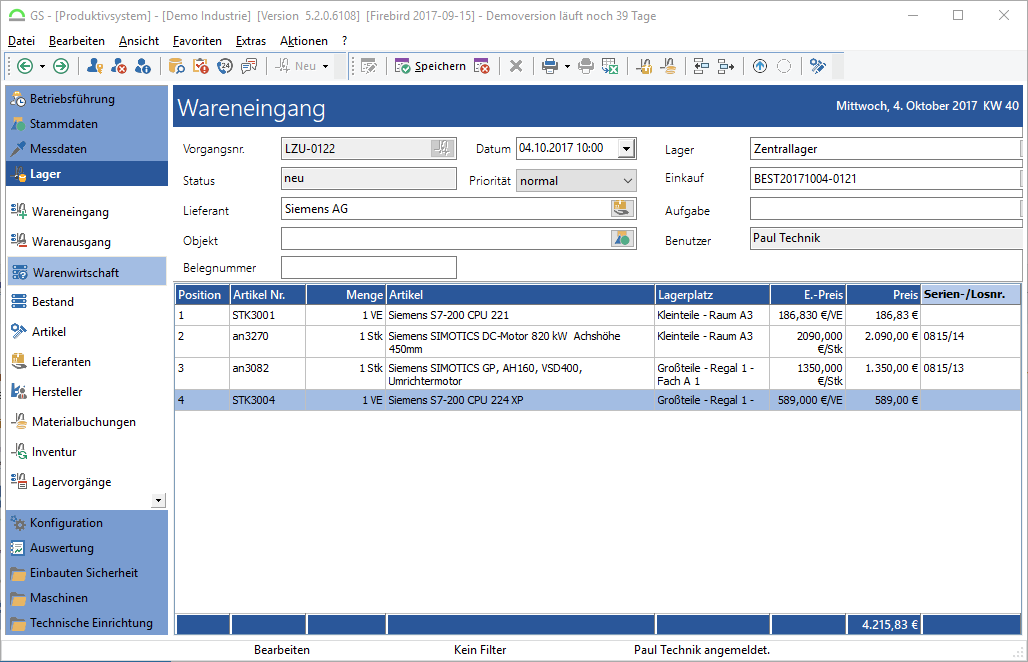This screenshot has width=1028, height=662.
Task: Click the edit record toolbar icon
Action: (369, 66)
